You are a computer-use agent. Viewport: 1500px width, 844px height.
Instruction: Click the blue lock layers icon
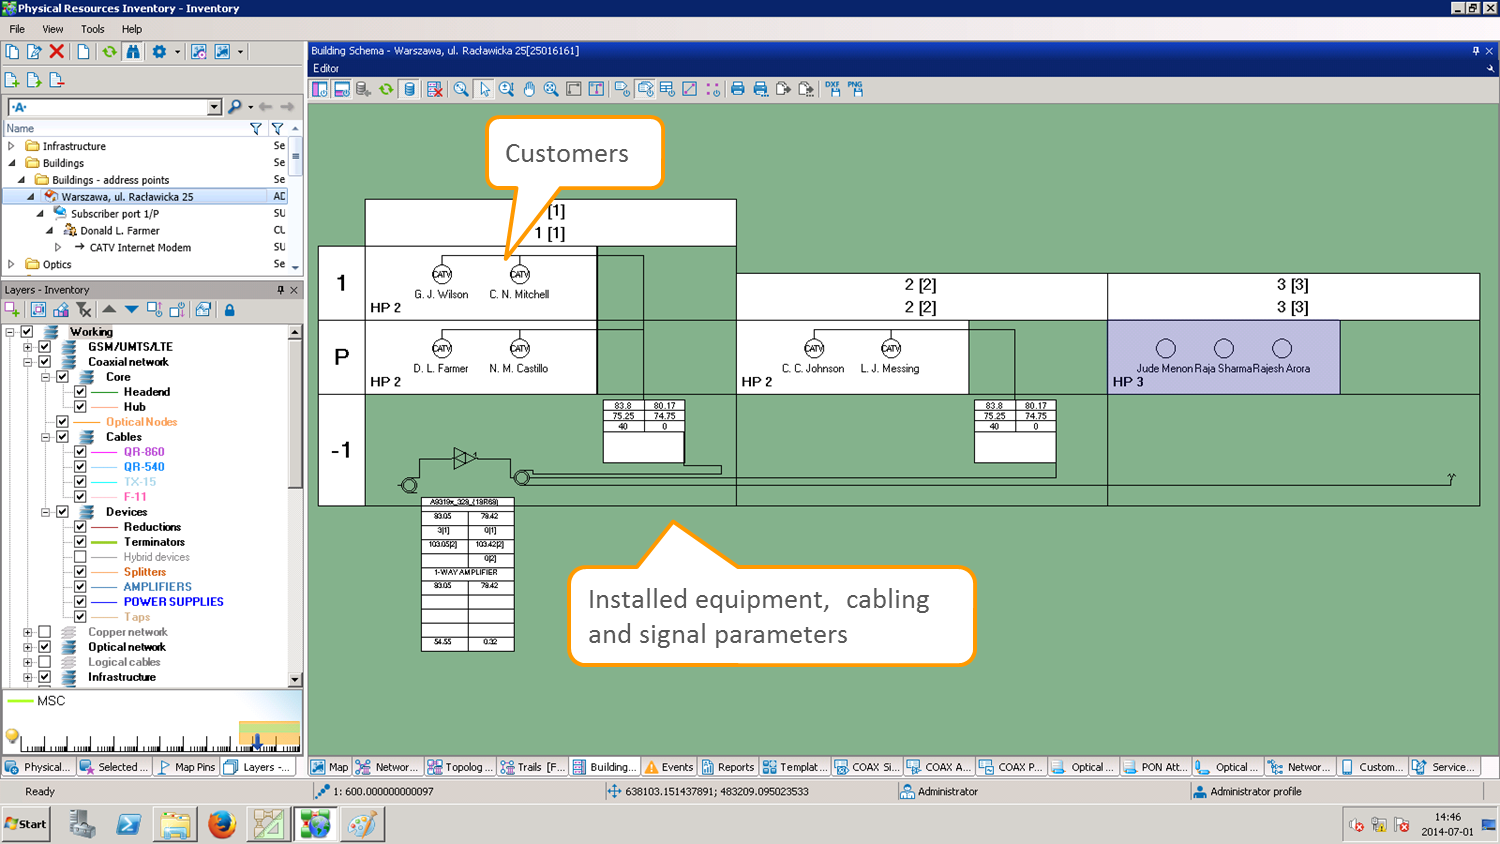(229, 310)
